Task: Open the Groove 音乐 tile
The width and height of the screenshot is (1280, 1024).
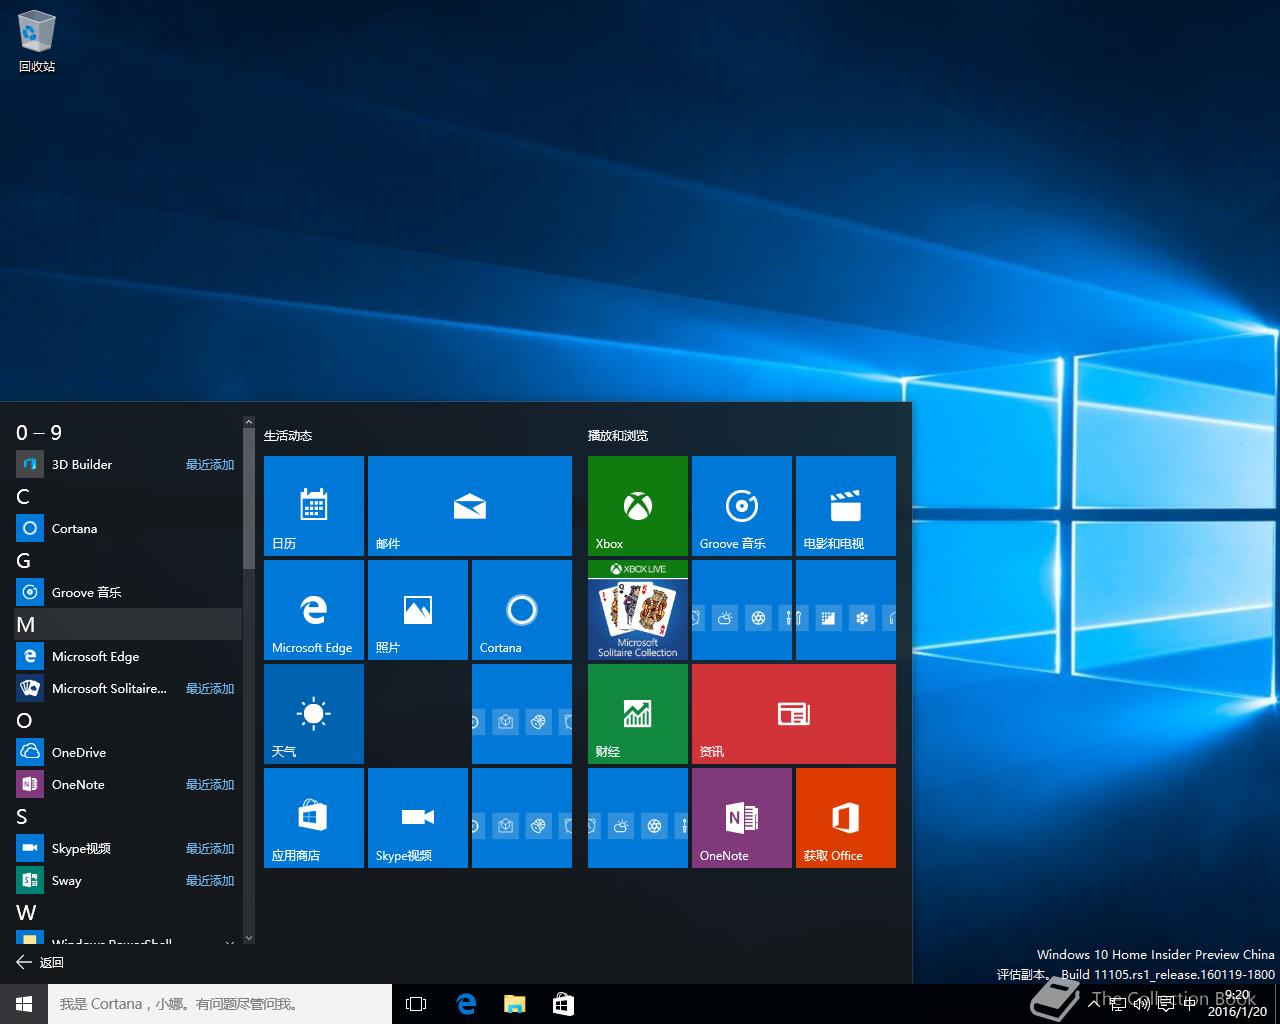Action: pos(742,506)
